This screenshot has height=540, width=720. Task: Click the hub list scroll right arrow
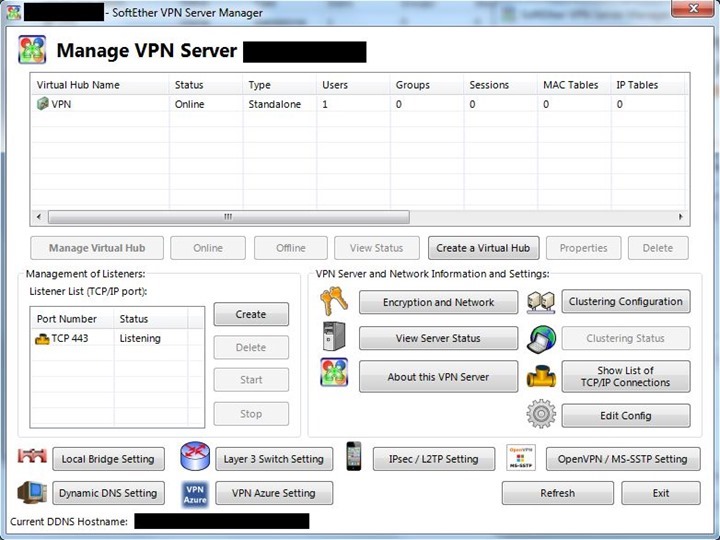pos(681,217)
